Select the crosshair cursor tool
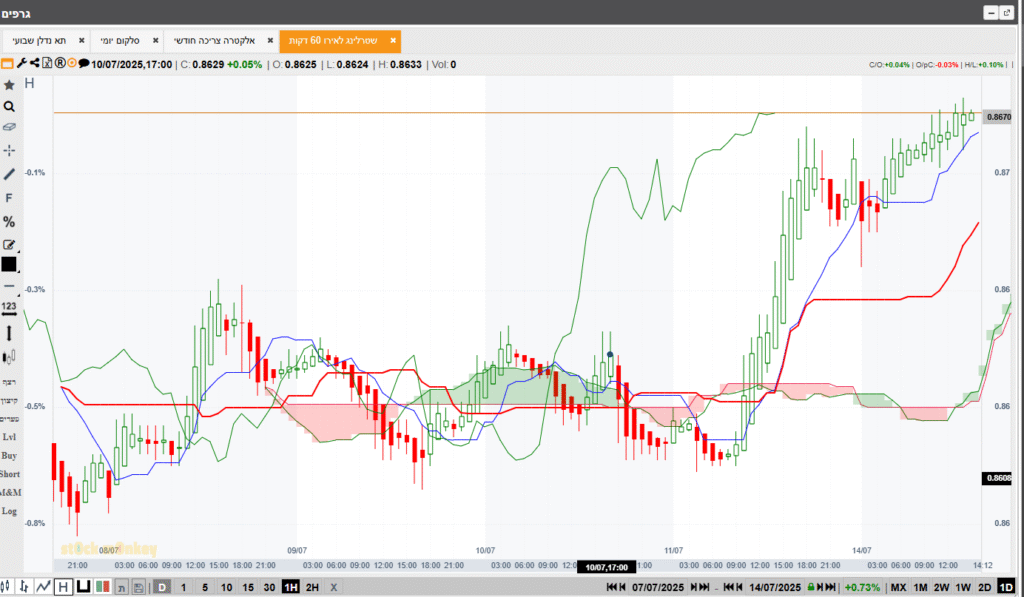1024x597 pixels. point(9,150)
